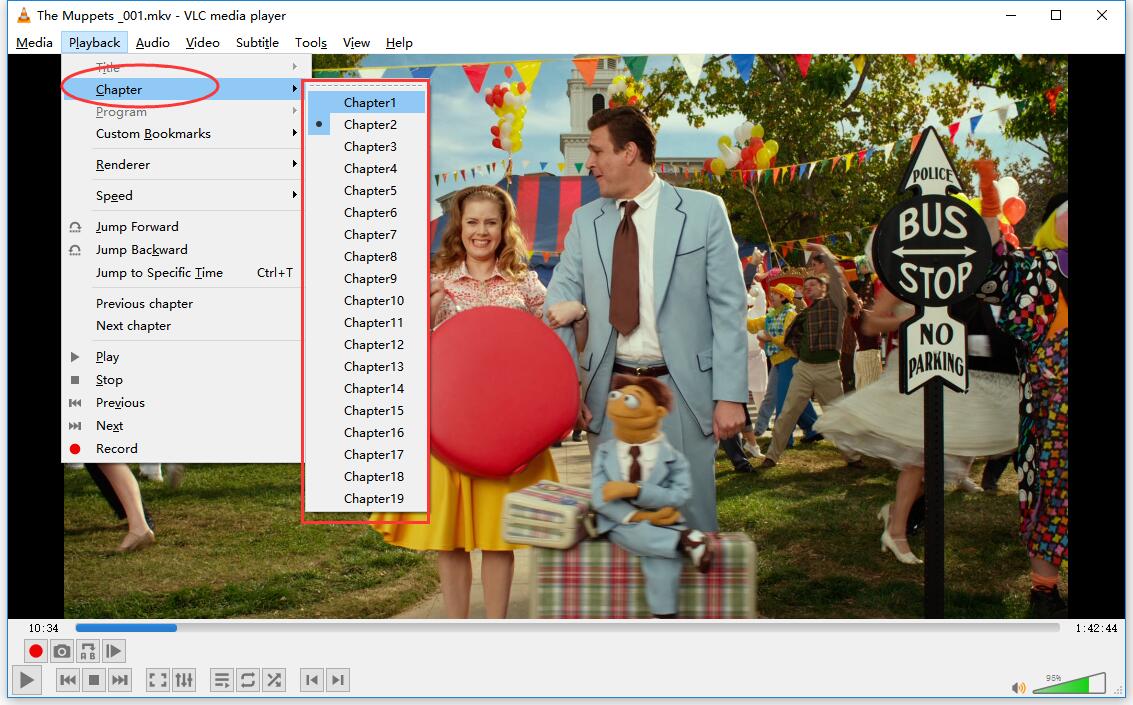The image size is (1133, 705).
Task: Mute audio via speaker icon
Action: (1019, 687)
